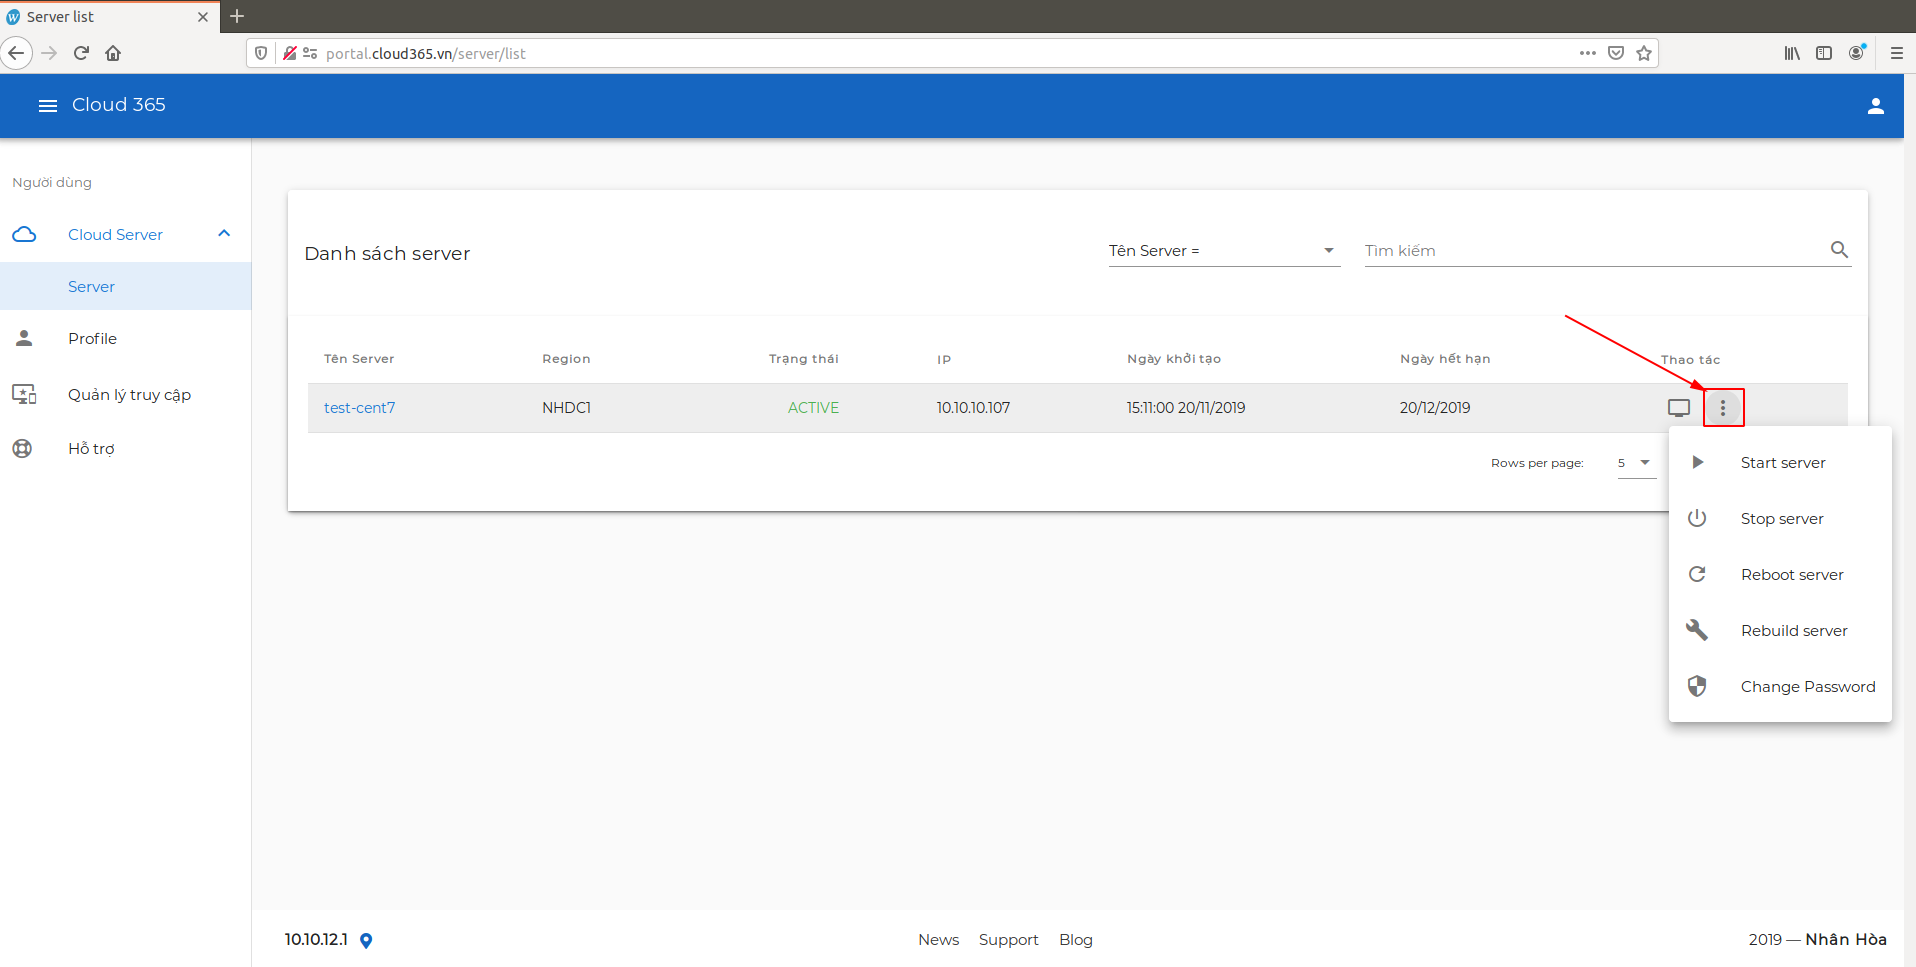Open the Tên Server filter dropdown

click(1224, 251)
